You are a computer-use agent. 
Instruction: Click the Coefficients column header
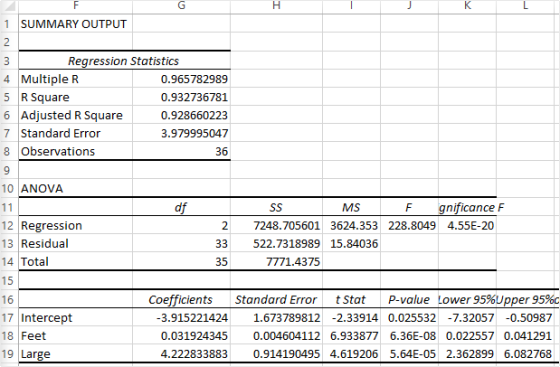pos(181,299)
